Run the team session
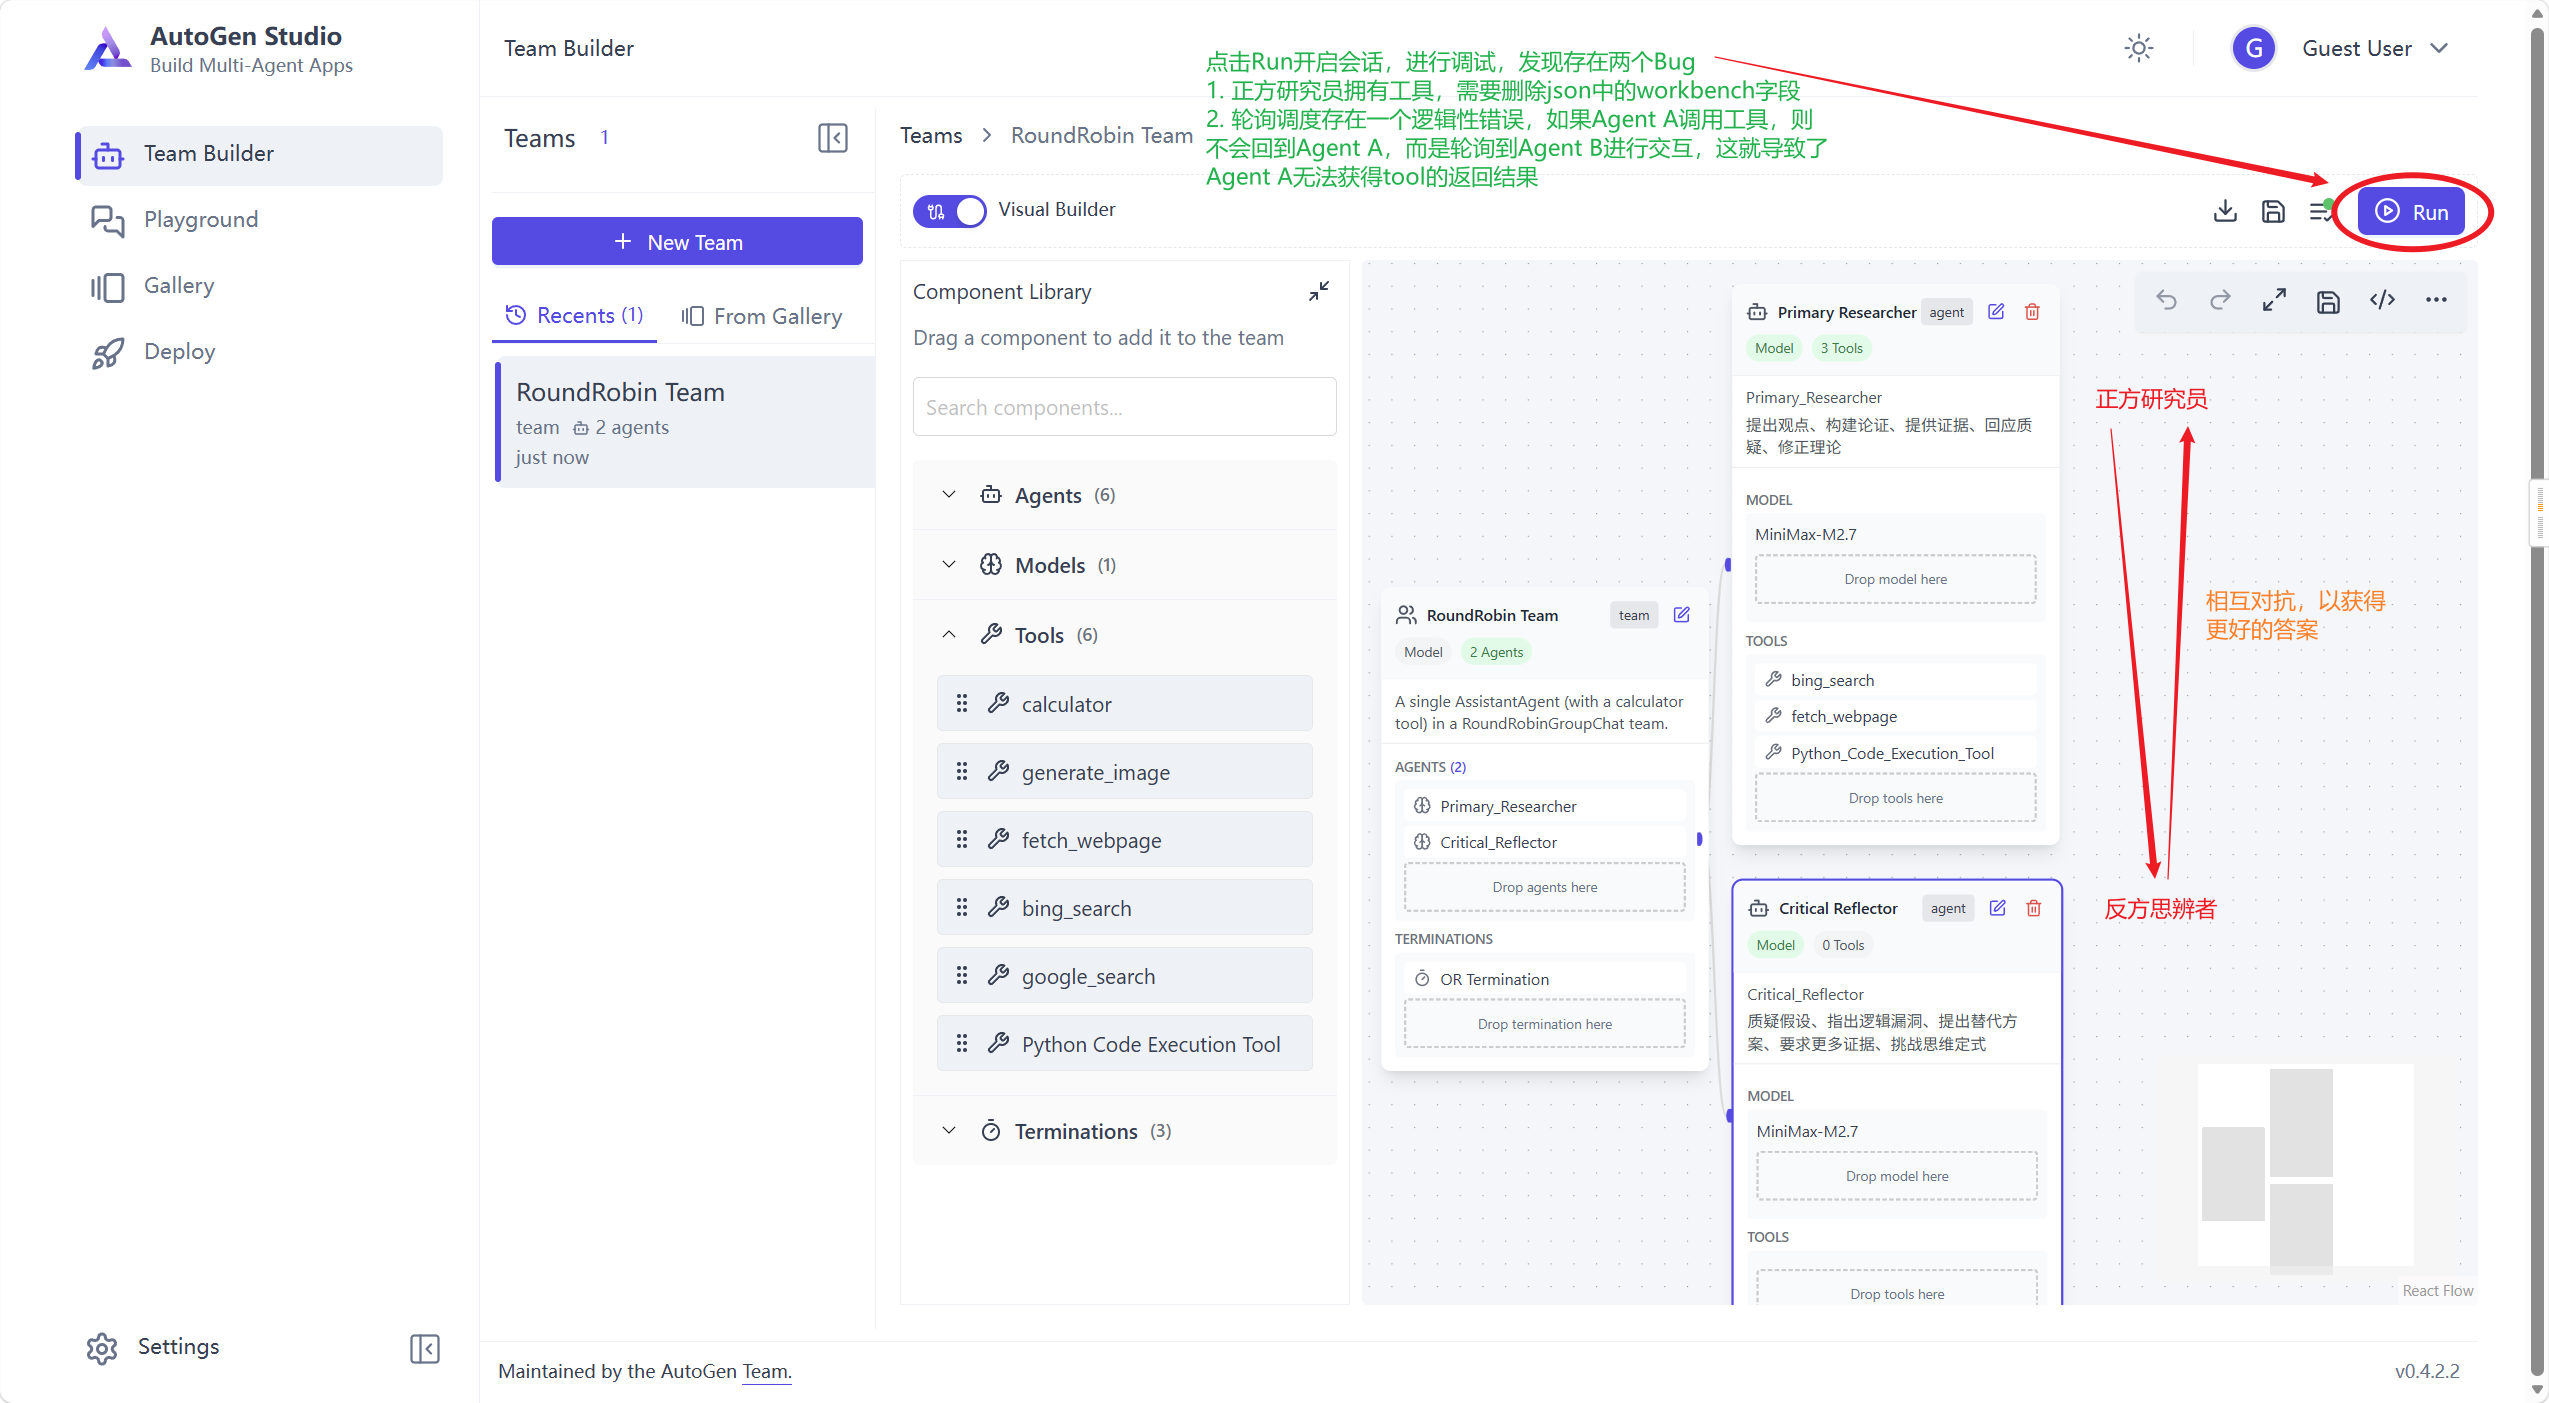 2410,211
